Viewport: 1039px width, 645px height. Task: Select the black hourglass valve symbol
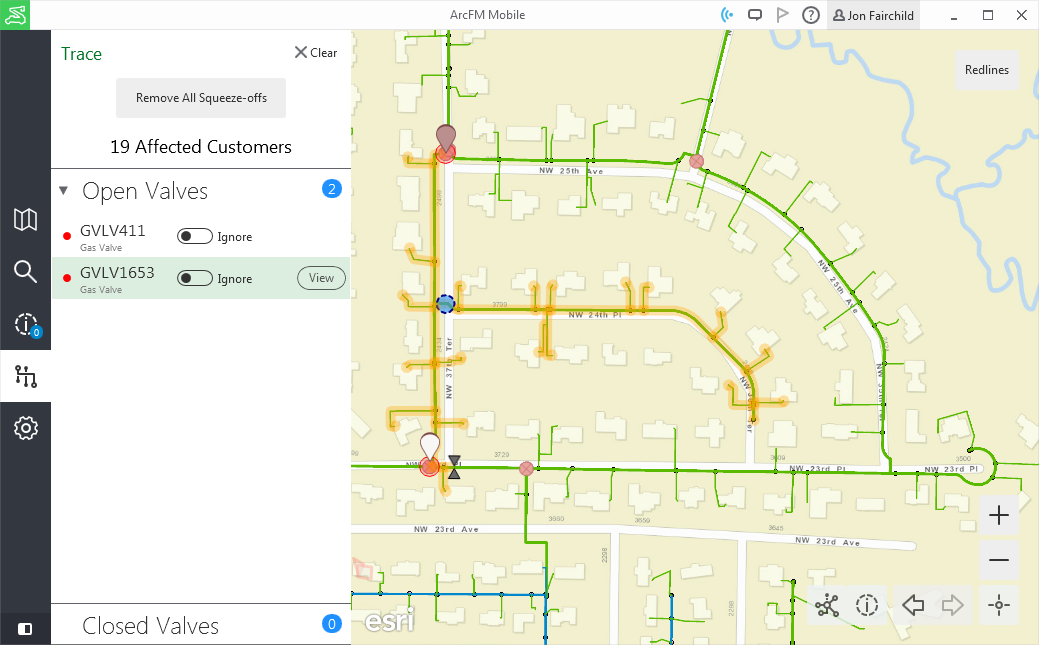(454, 467)
